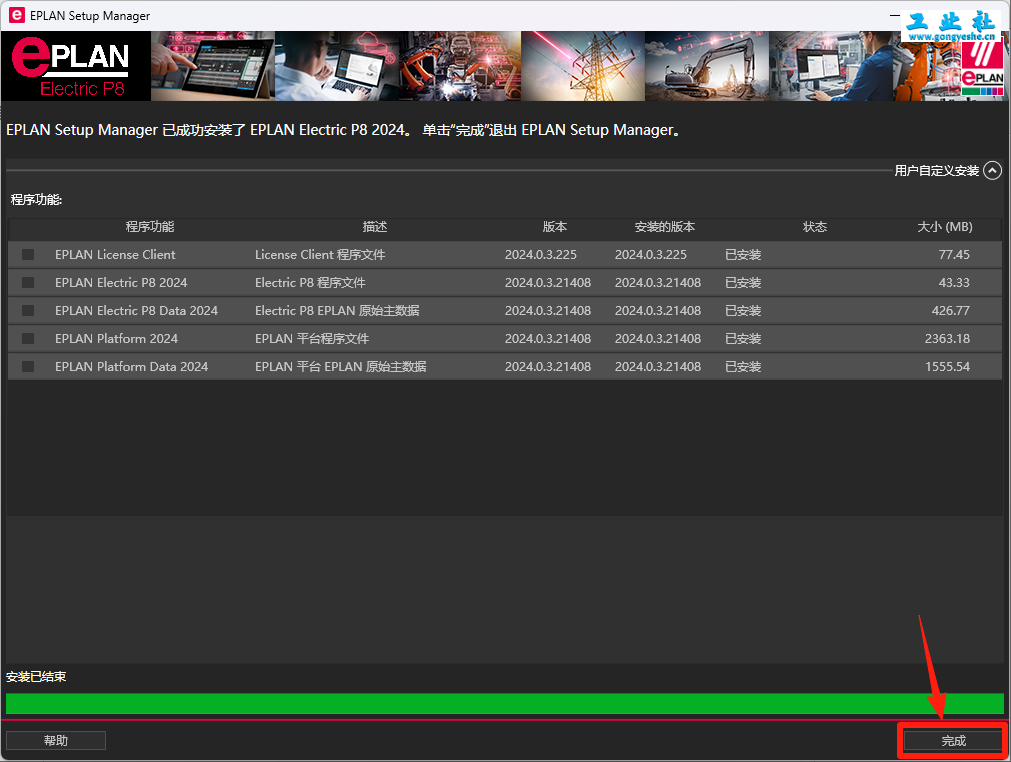Viewport: 1011px width, 762px height.
Task: Click the 状态 column header
Action: point(814,227)
